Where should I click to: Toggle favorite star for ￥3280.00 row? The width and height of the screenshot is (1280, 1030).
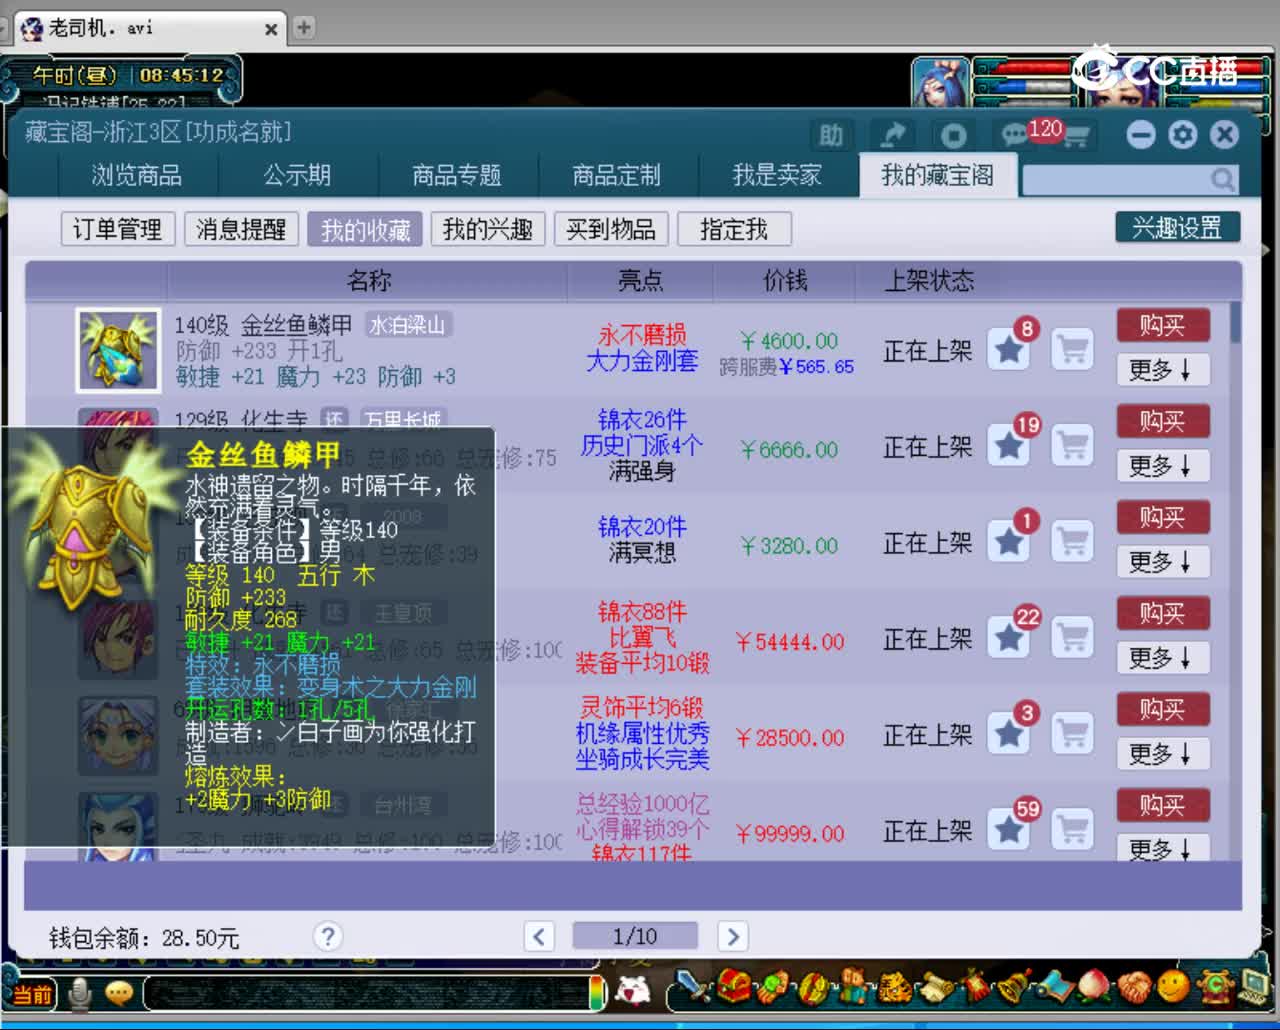(x=1009, y=541)
